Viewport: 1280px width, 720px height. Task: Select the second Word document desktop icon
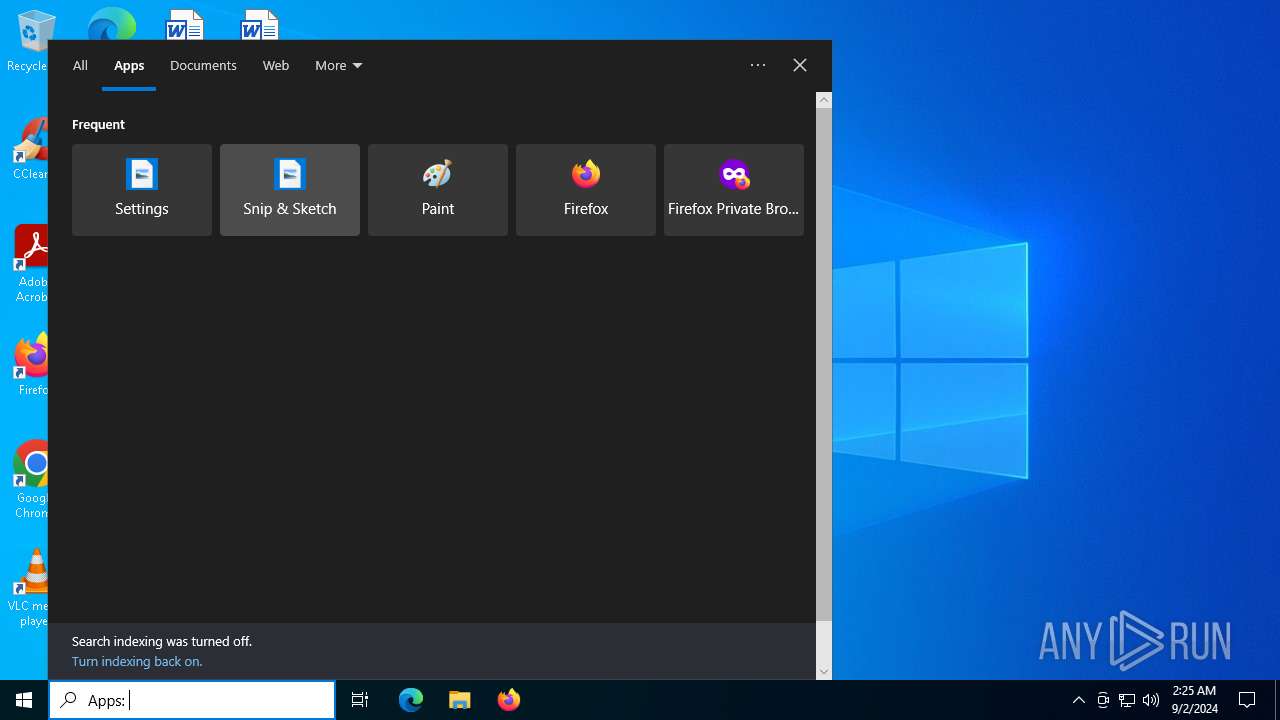(260, 24)
